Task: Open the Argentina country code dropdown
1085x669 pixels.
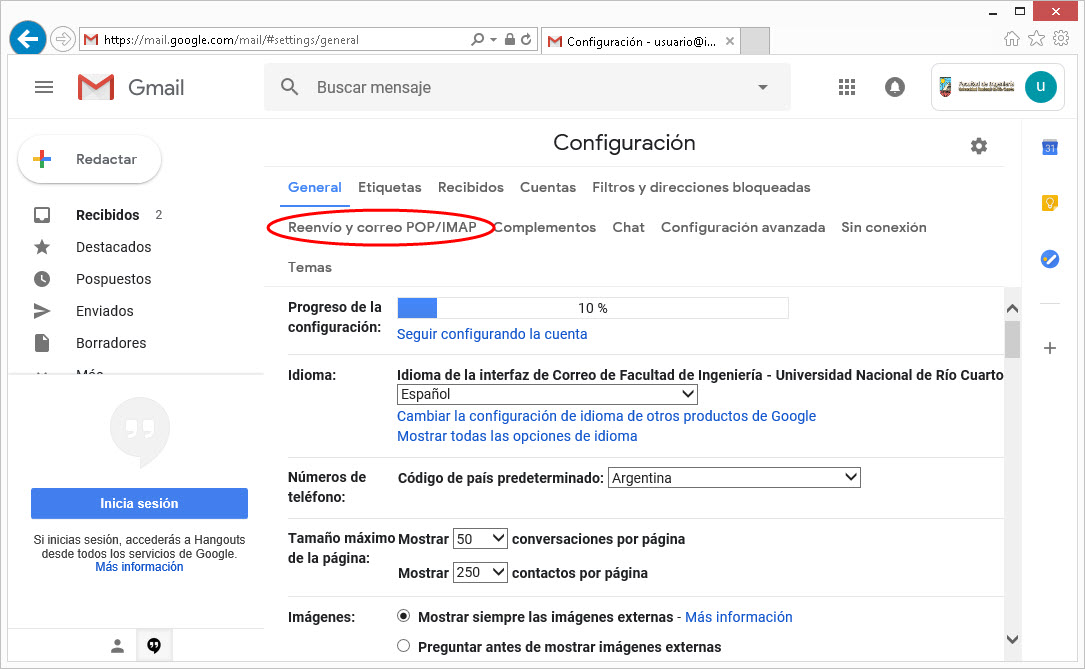Action: click(x=734, y=477)
